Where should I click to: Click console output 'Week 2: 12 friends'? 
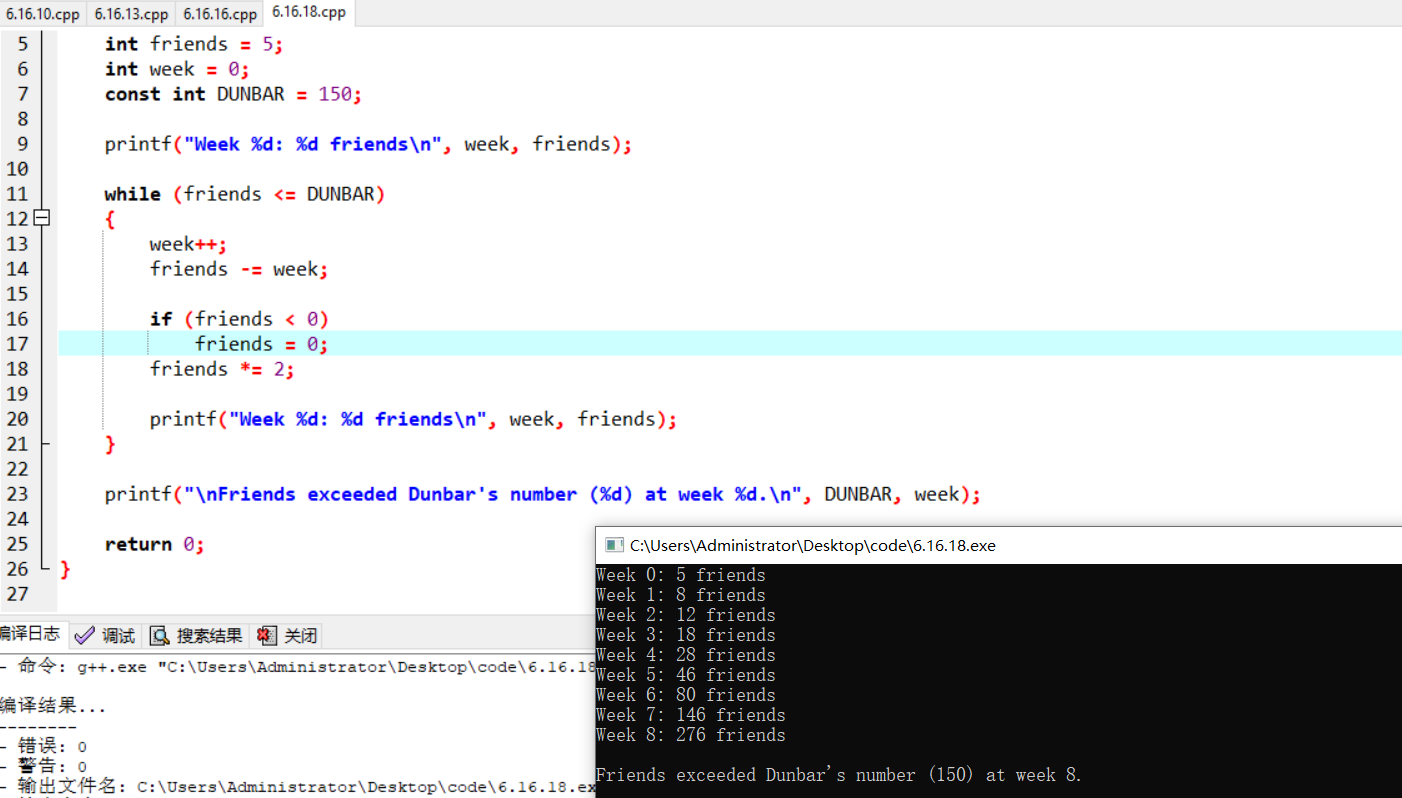click(x=685, y=615)
